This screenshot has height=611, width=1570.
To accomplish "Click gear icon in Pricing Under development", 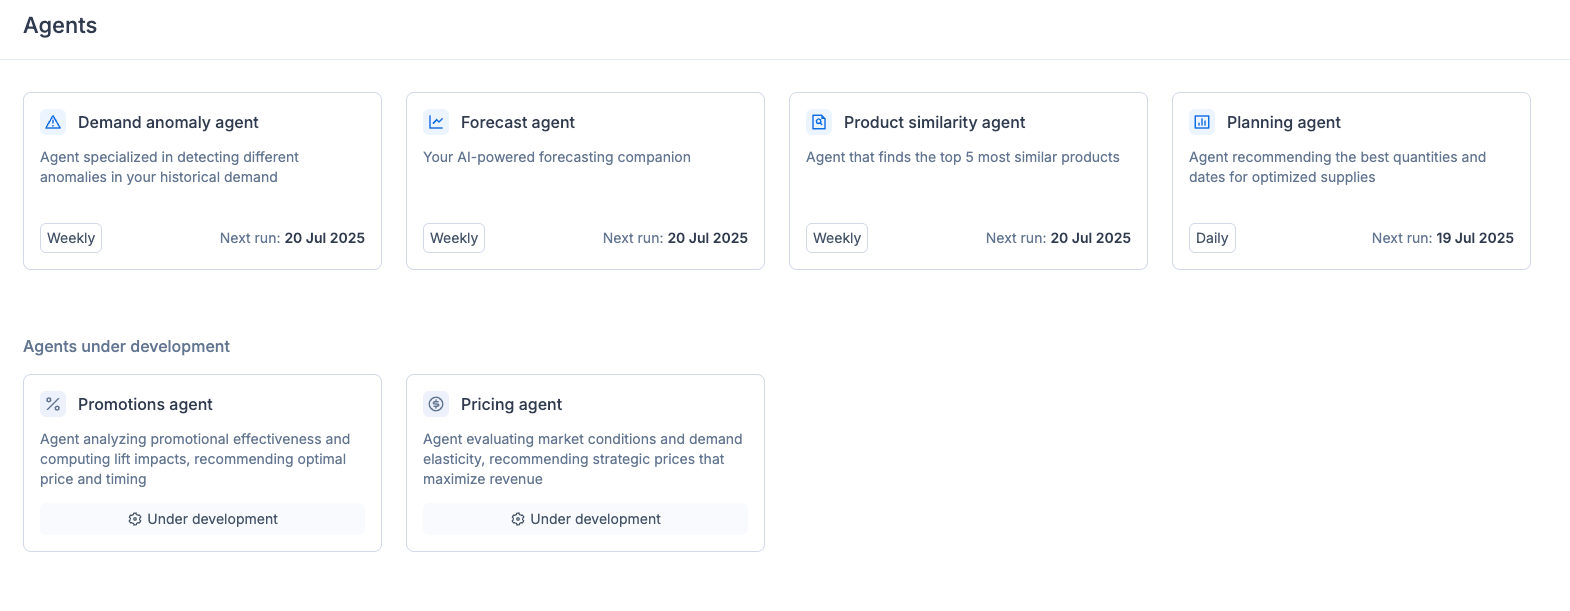I will (x=518, y=519).
